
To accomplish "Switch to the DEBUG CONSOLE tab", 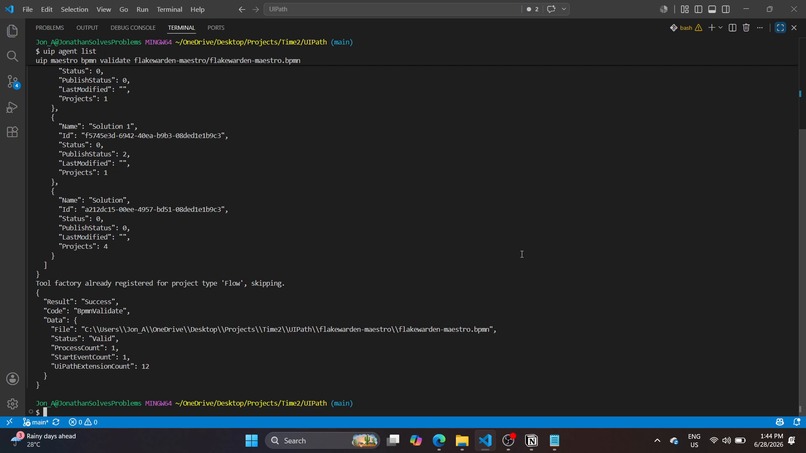I will (133, 28).
